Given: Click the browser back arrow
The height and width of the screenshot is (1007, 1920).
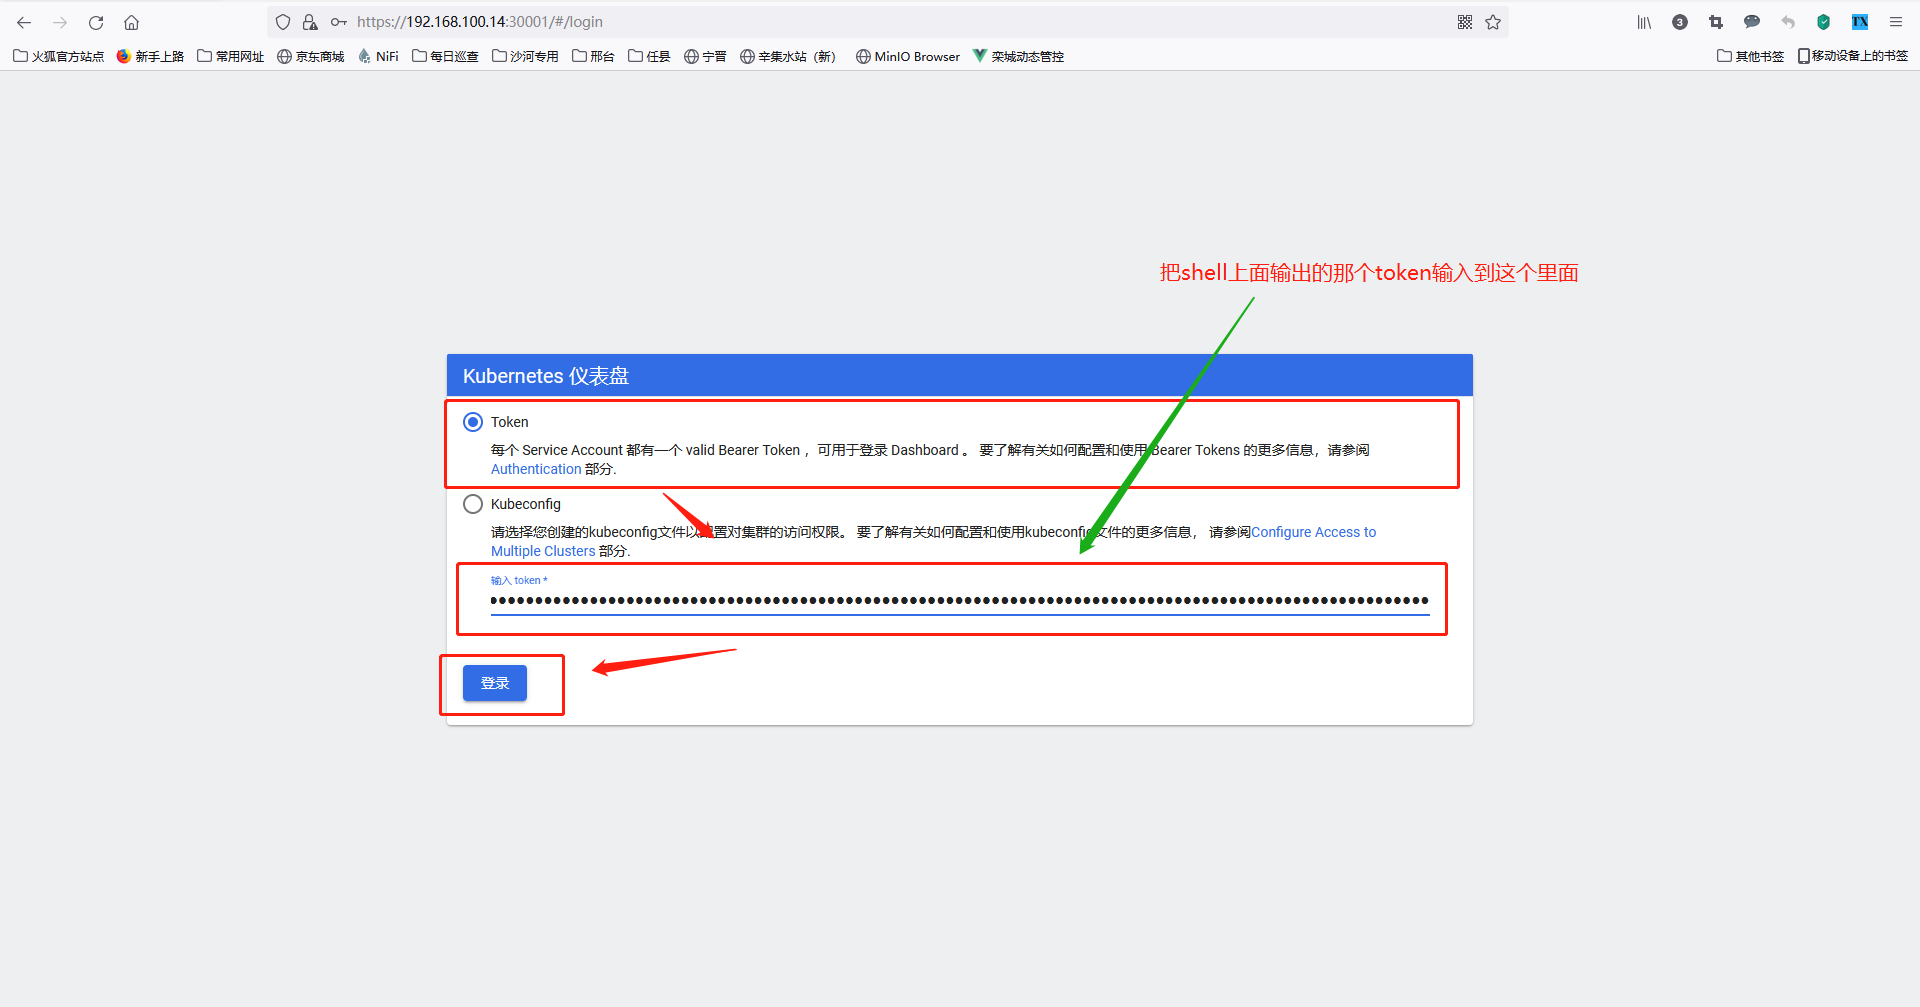Looking at the screenshot, I should (x=24, y=22).
